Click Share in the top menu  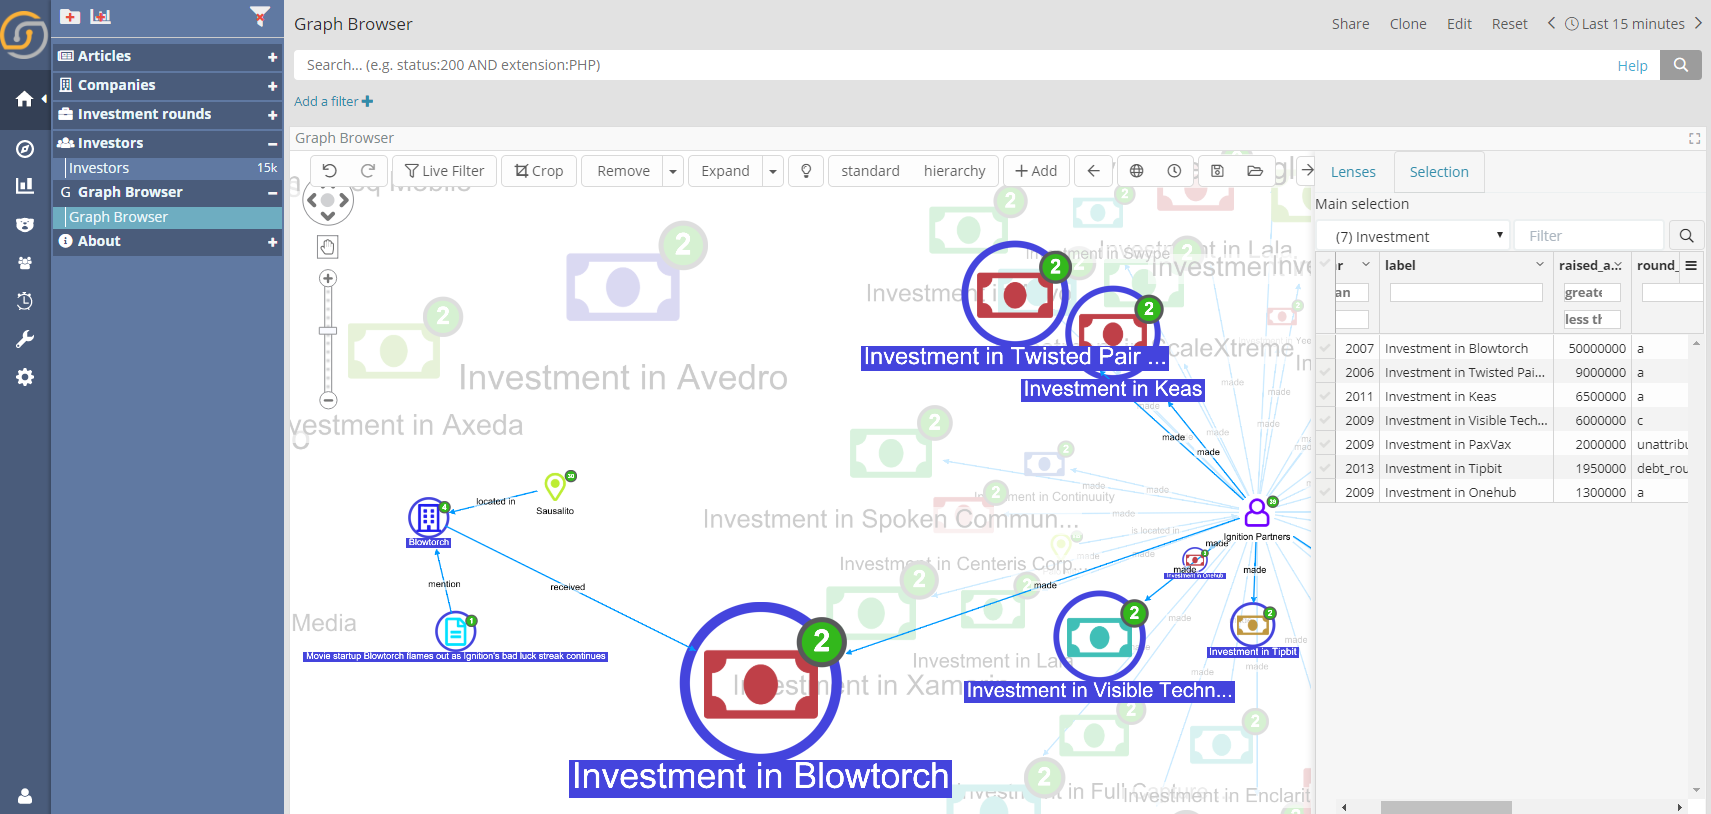(x=1350, y=24)
